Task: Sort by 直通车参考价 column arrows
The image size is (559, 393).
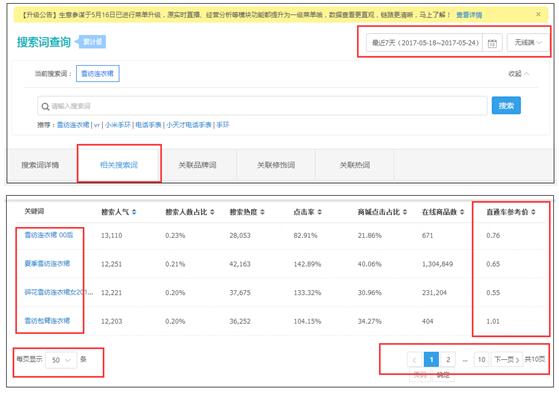Action: pos(533,212)
